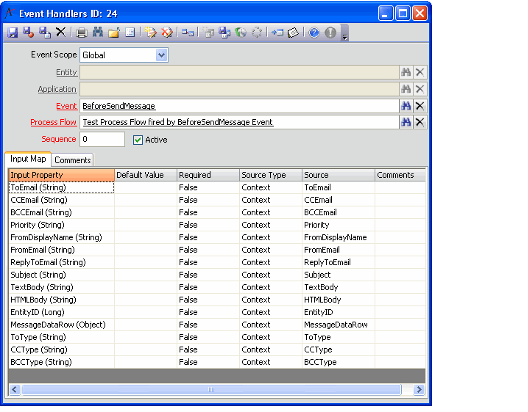
Task: Click binoculars lookup for Event field
Action: [x=406, y=106]
